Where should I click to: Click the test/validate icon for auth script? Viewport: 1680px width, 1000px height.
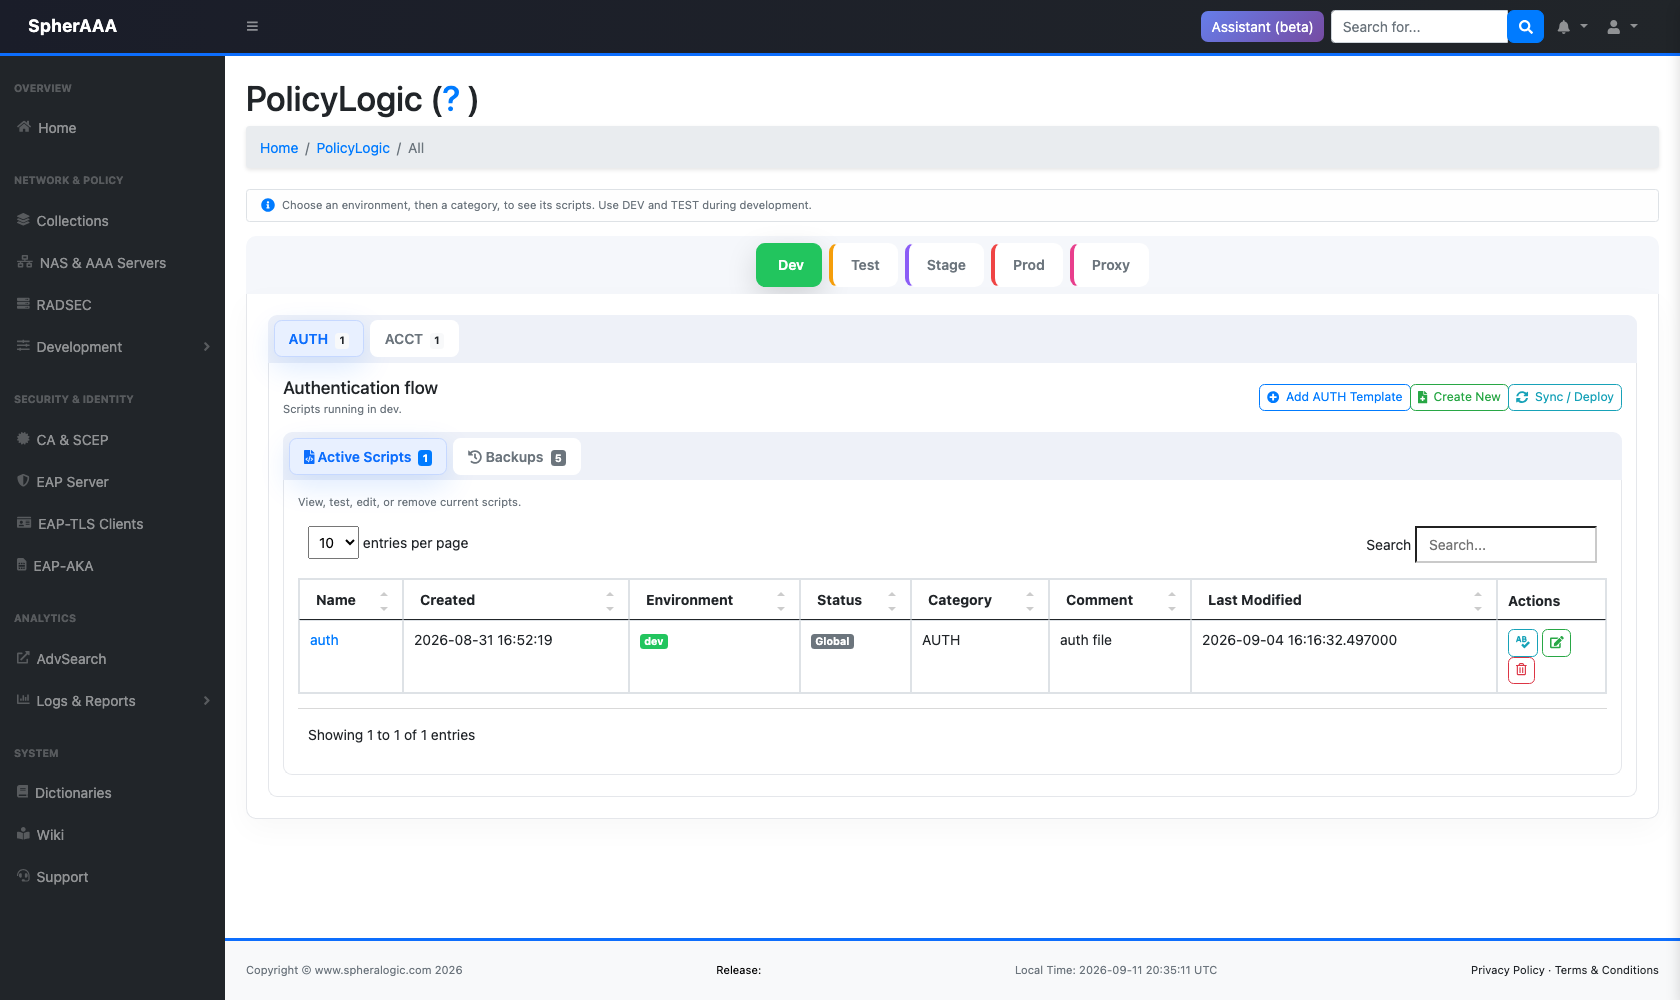tap(1522, 643)
